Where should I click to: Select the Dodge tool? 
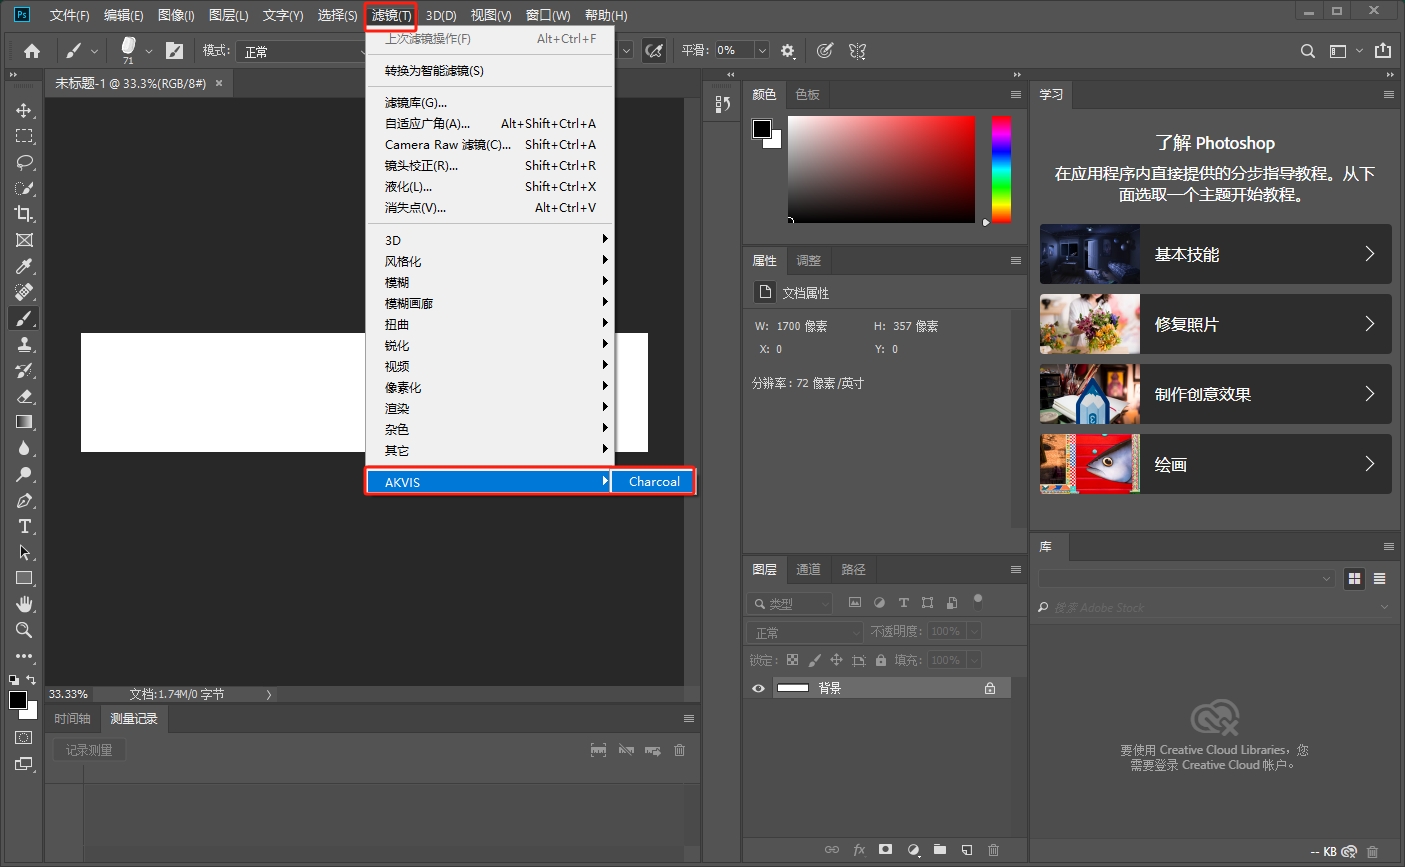pyautogui.click(x=24, y=474)
